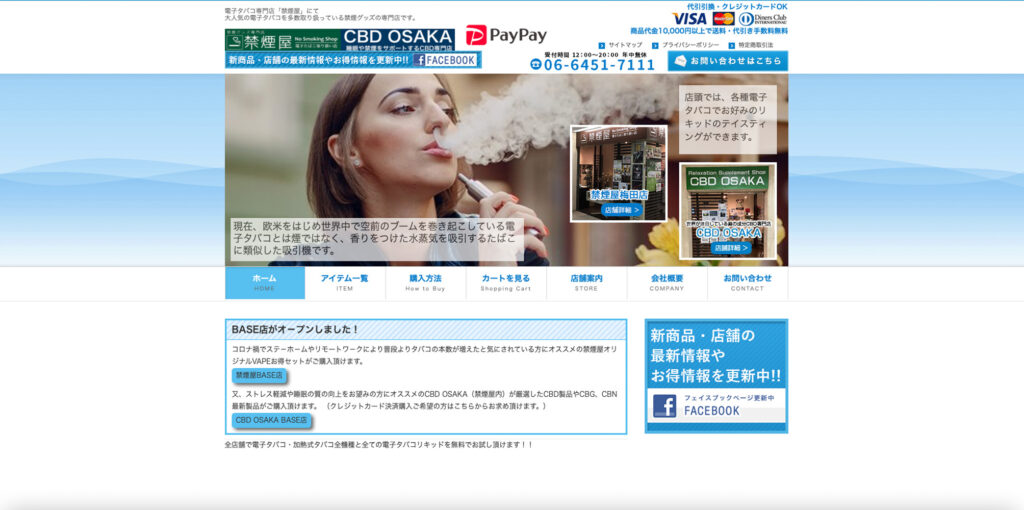This screenshot has width=1024, height=510.
Task: Click the Diners Club logo
Action: 762,19
